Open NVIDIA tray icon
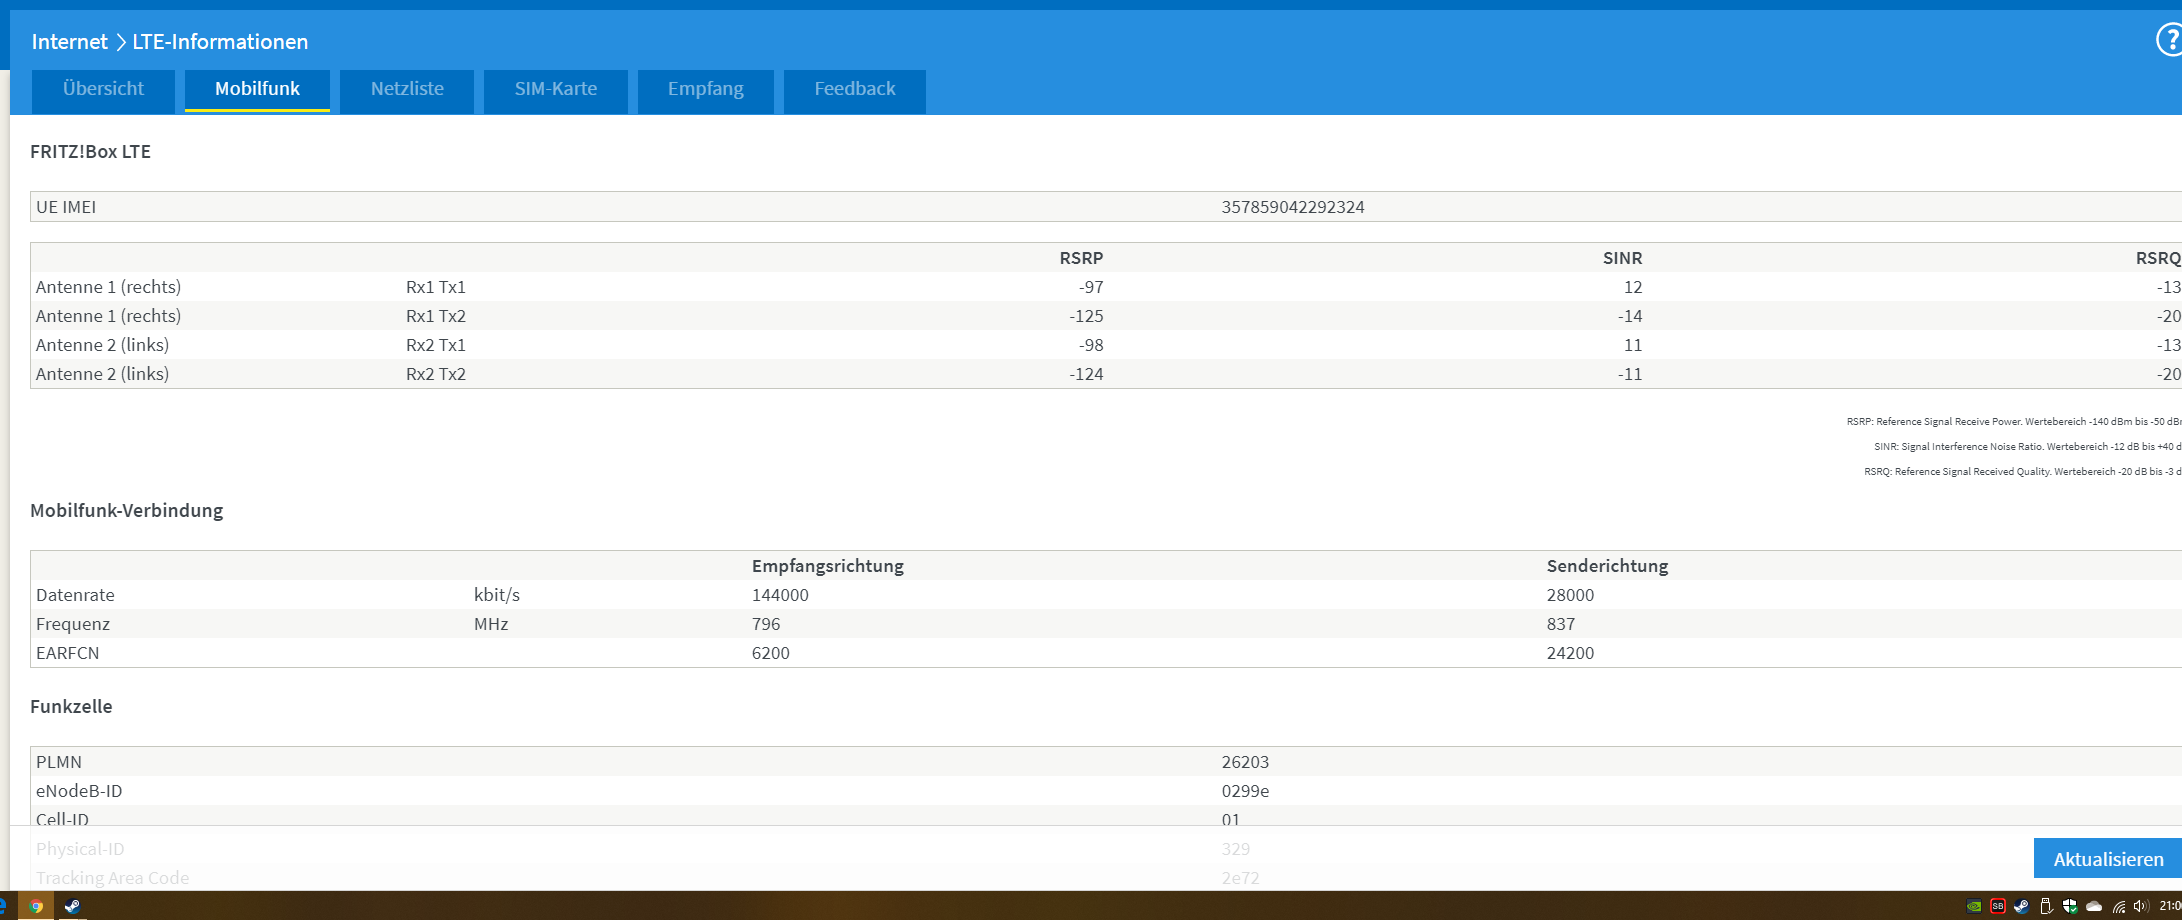This screenshot has width=2182, height=920. click(1974, 906)
